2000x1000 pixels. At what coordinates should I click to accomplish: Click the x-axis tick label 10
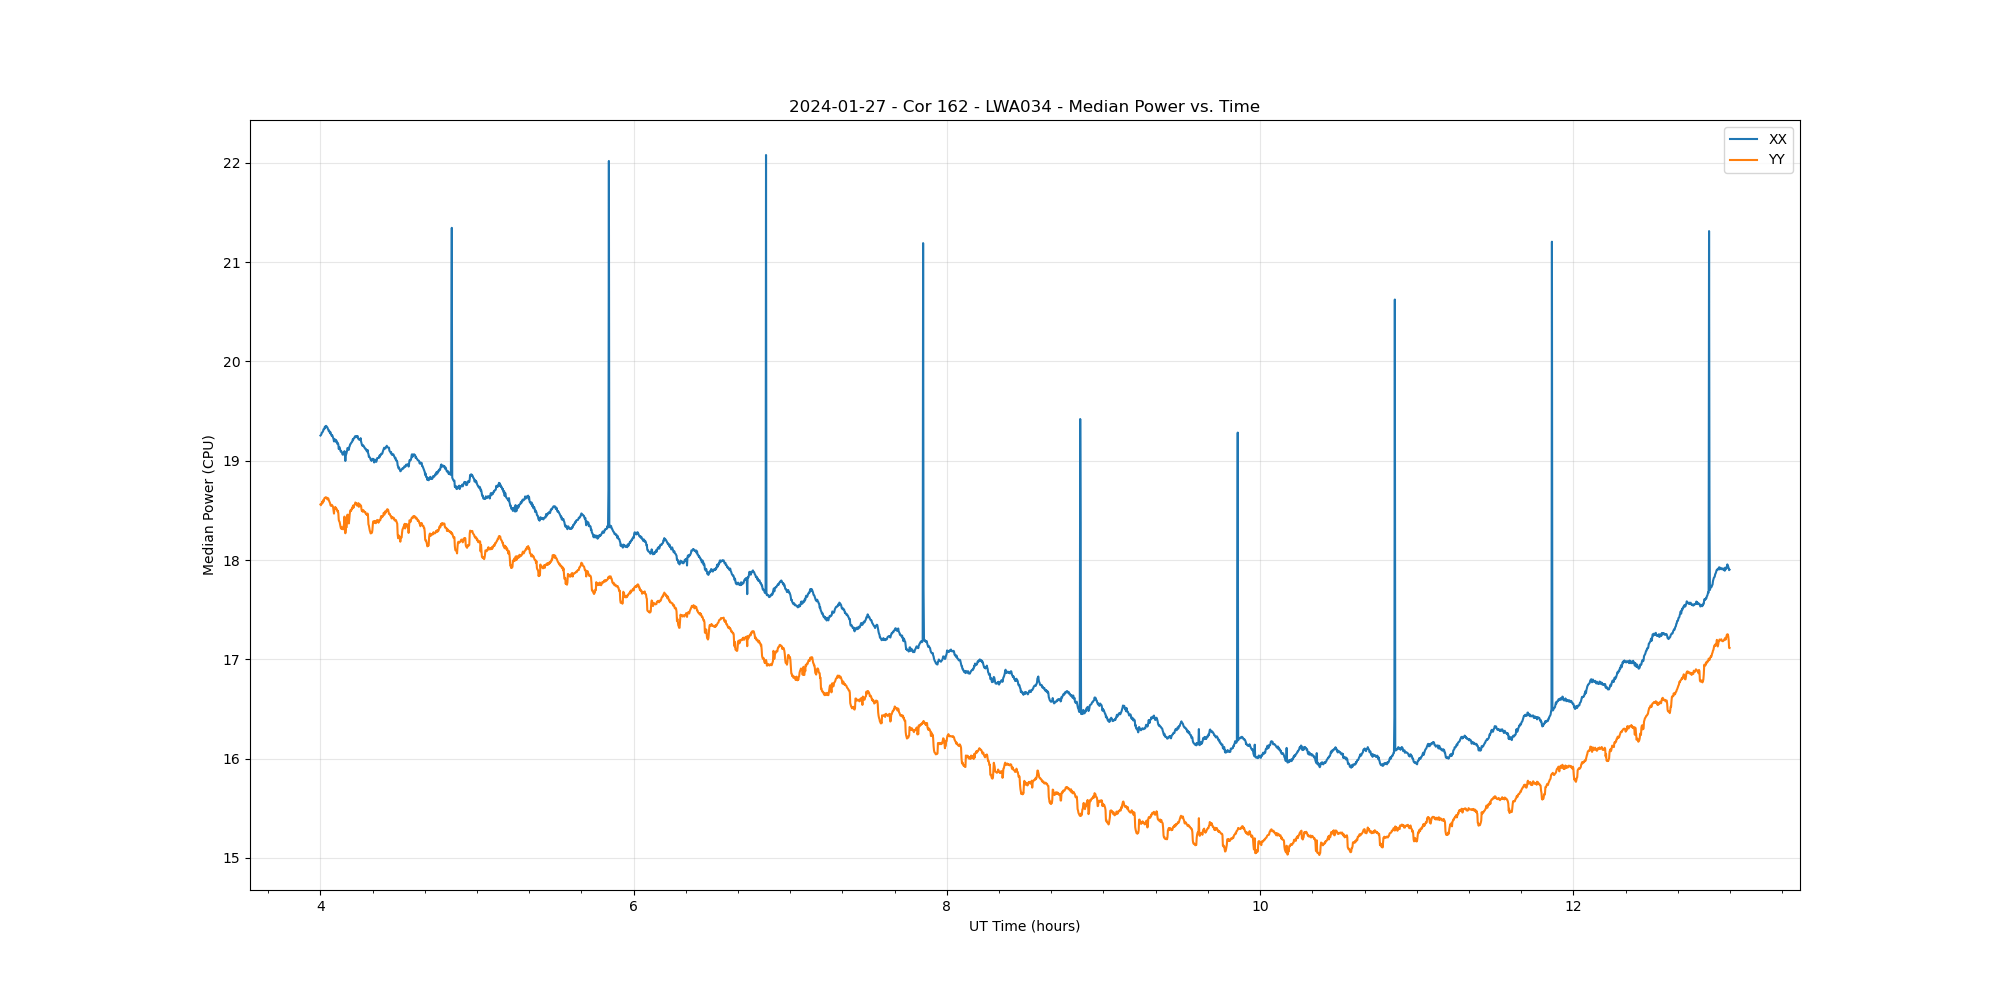[1260, 907]
